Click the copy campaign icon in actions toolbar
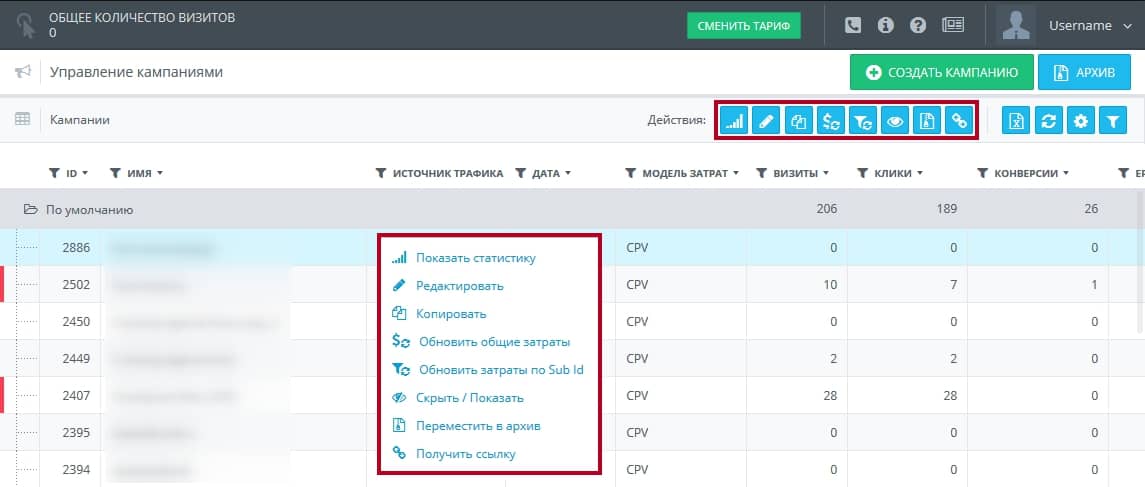Image resolution: width=1145 pixels, height=487 pixels. point(798,120)
